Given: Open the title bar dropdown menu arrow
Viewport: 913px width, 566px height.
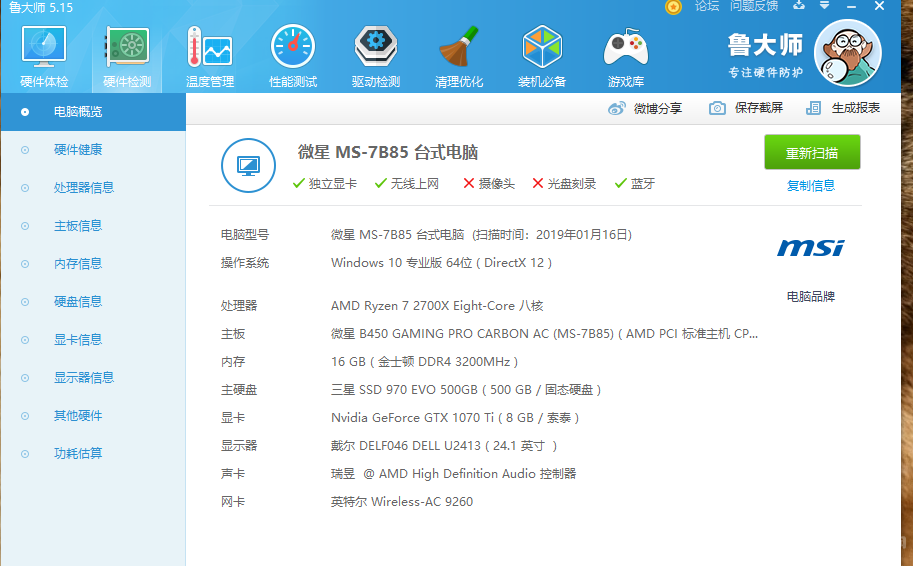Looking at the screenshot, I should 824,6.
